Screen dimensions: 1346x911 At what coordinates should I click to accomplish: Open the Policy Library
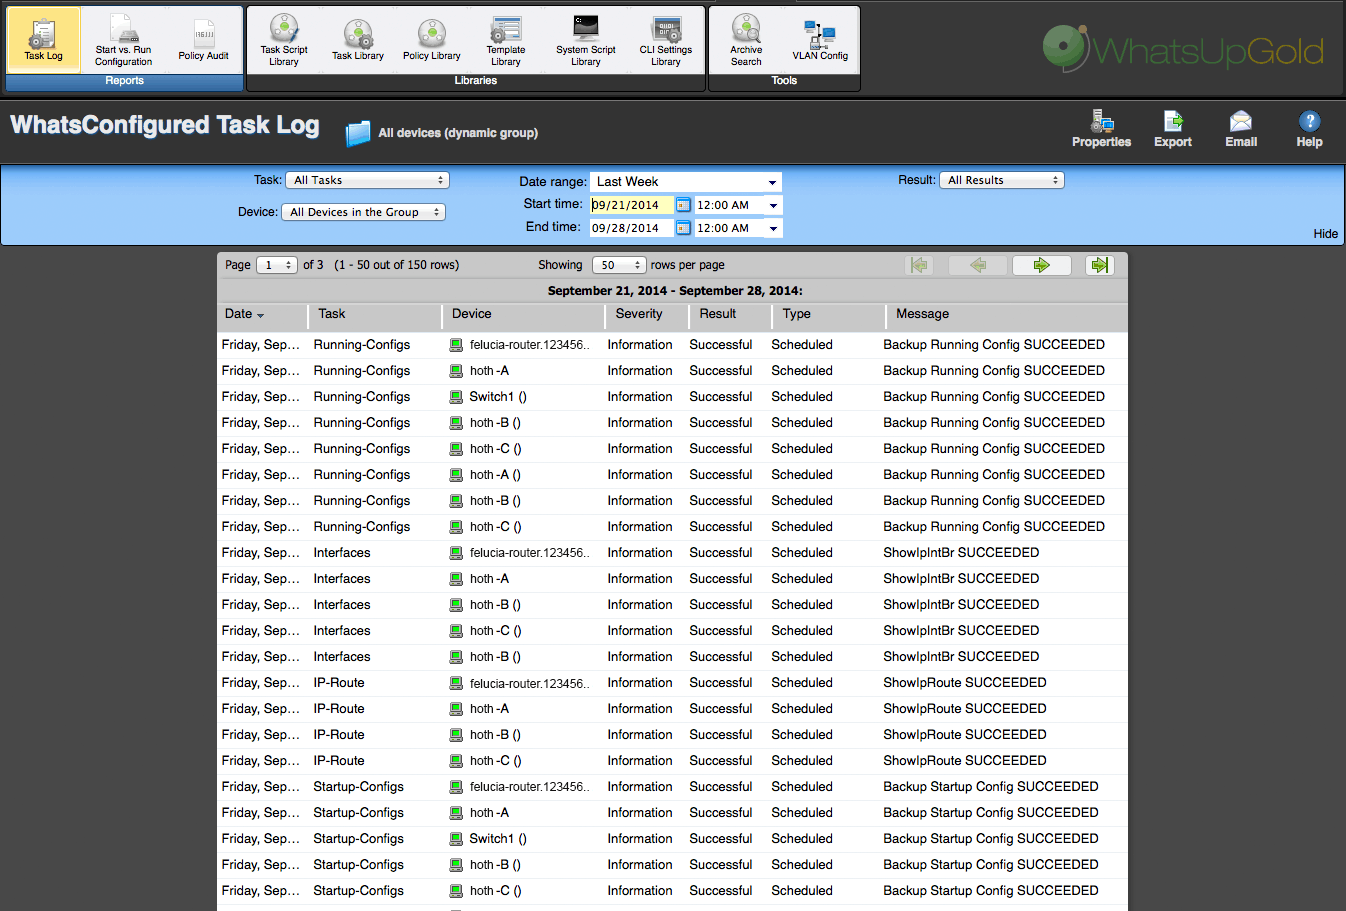[x=431, y=40]
